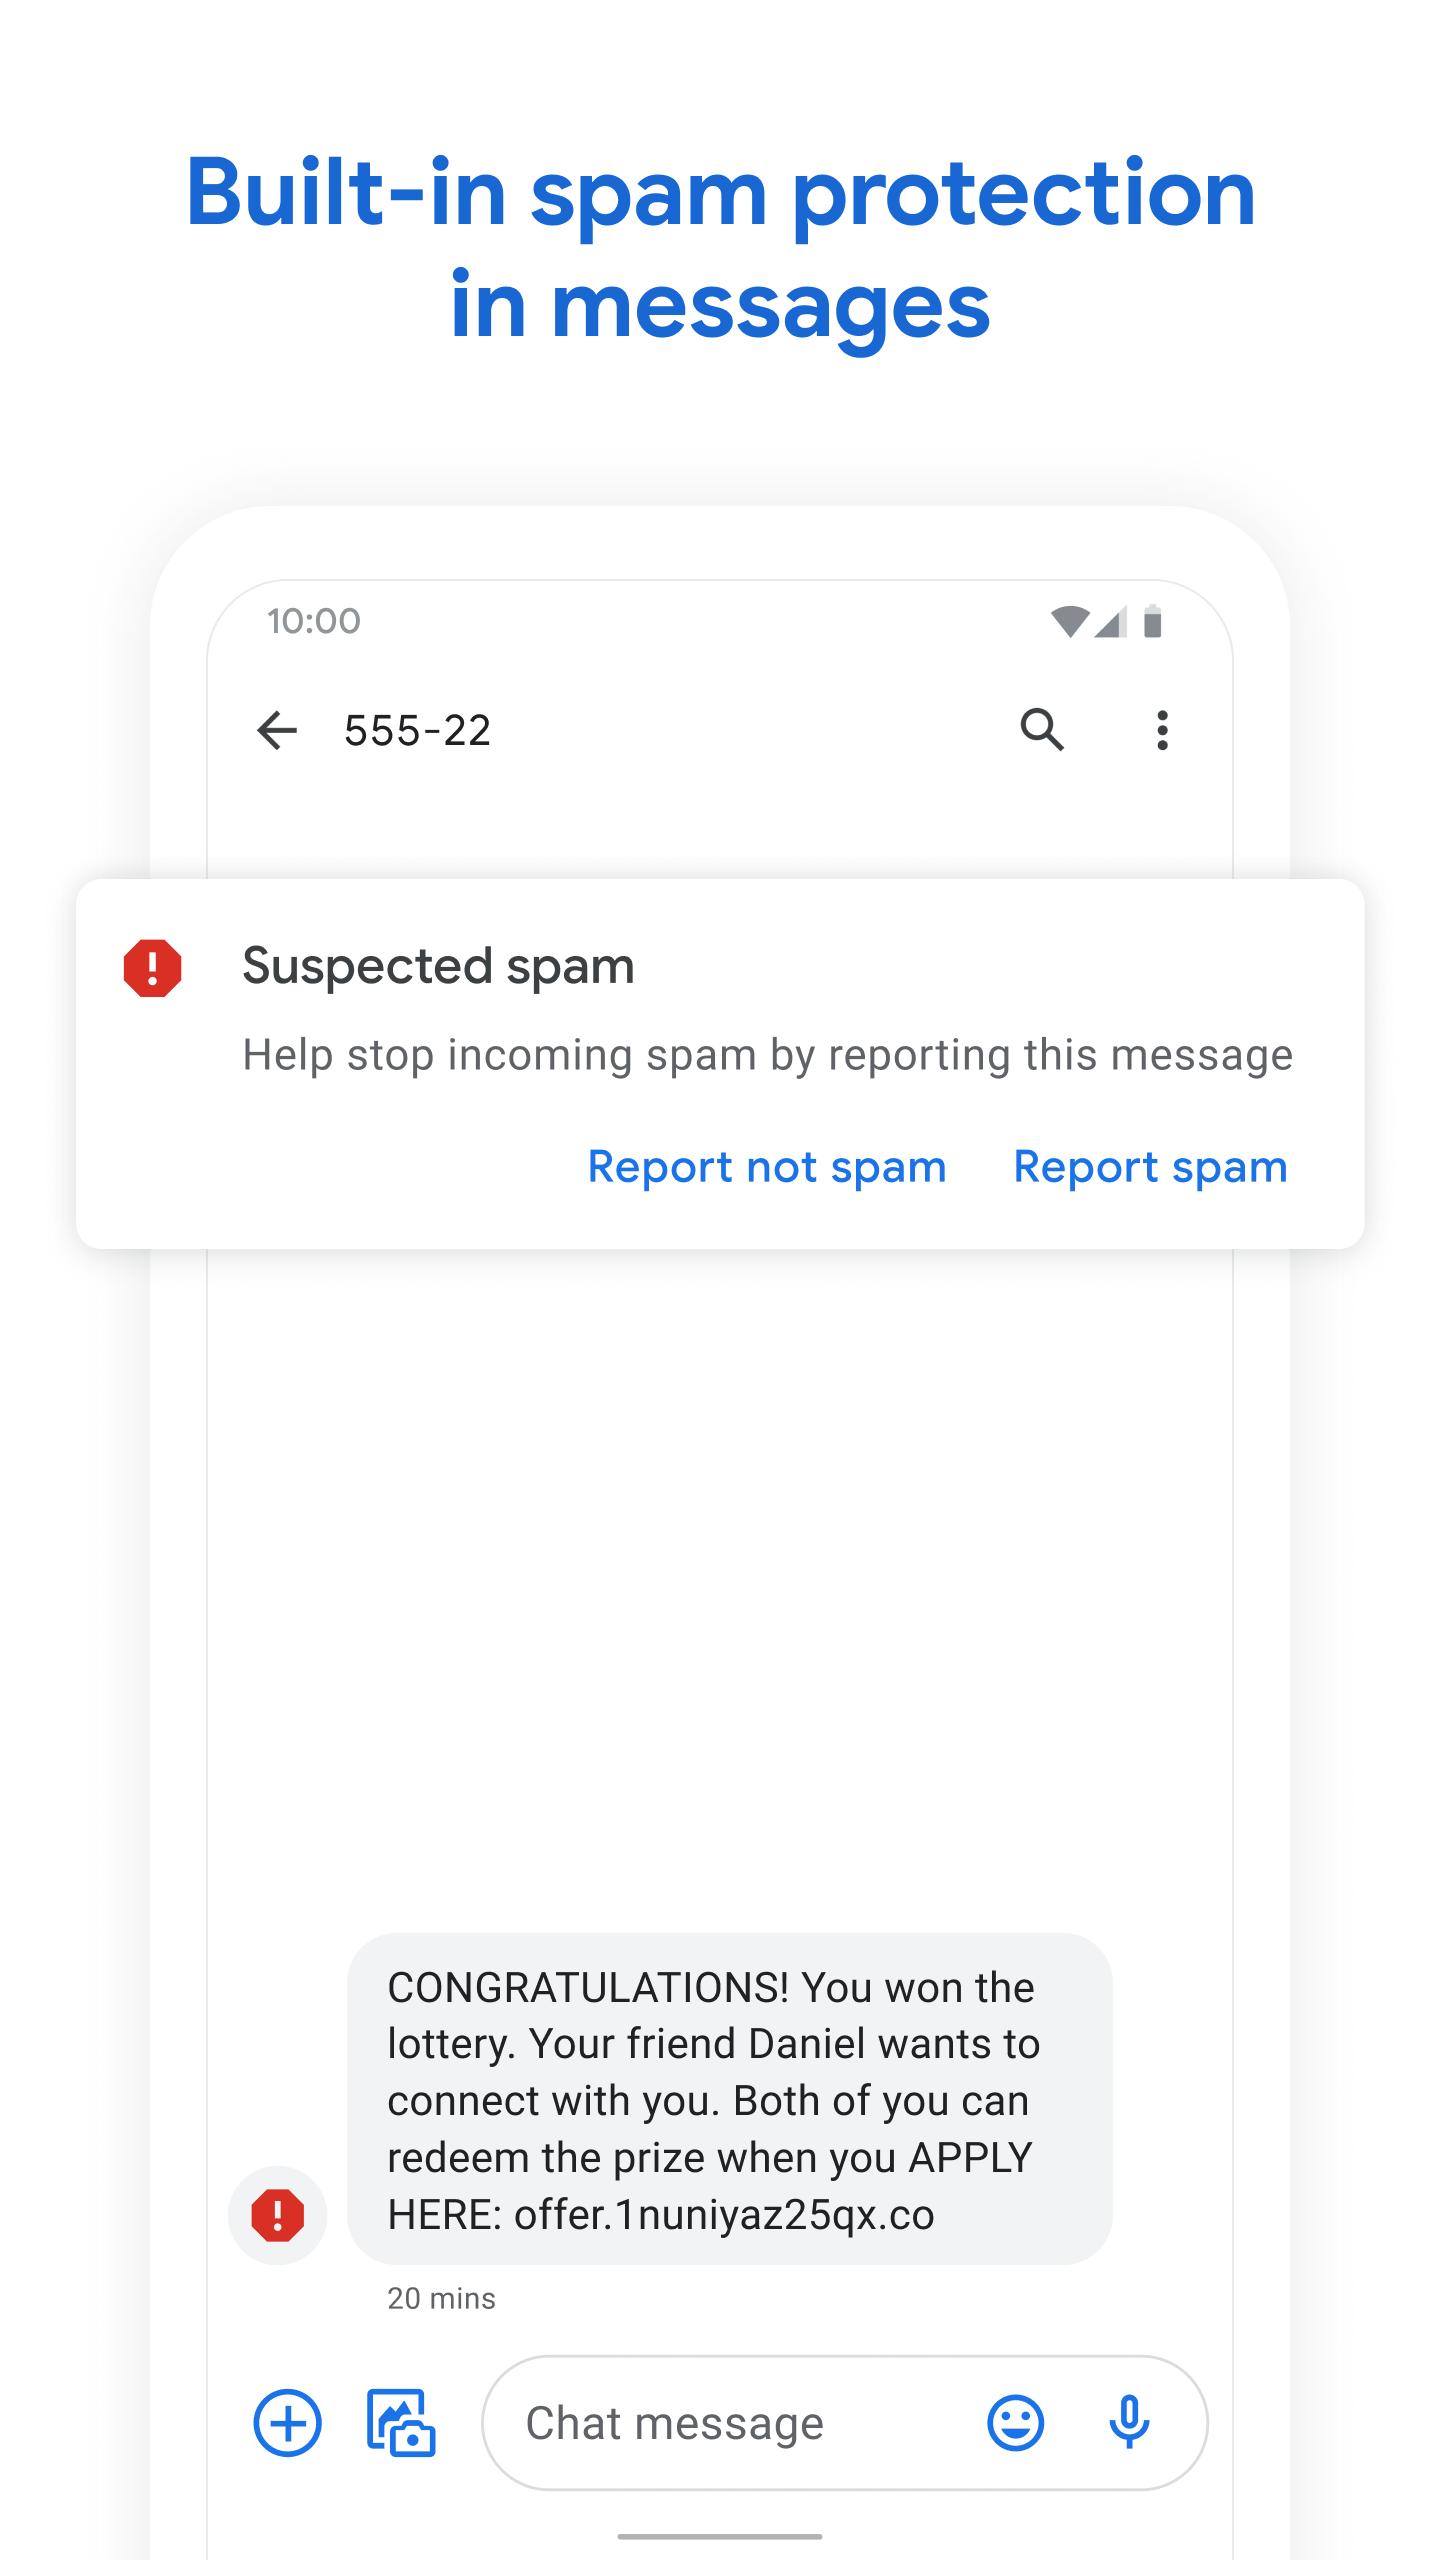The height and width of the screenshot is (2560, 1440).
Task: Tap the 555-22 conversation title
Action: point(418,731)
